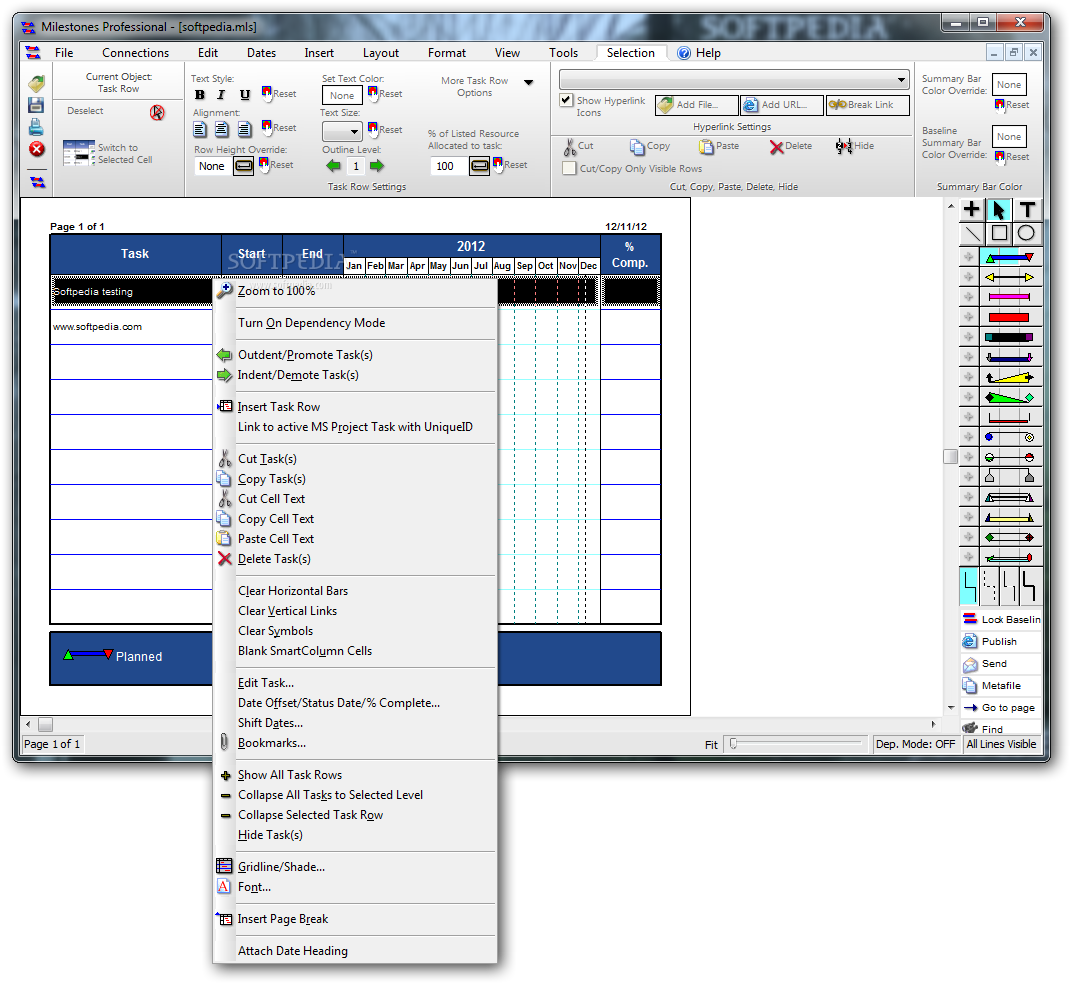Click the print icon in left sidebar
1071x984 pixels.
coord(36,127)
